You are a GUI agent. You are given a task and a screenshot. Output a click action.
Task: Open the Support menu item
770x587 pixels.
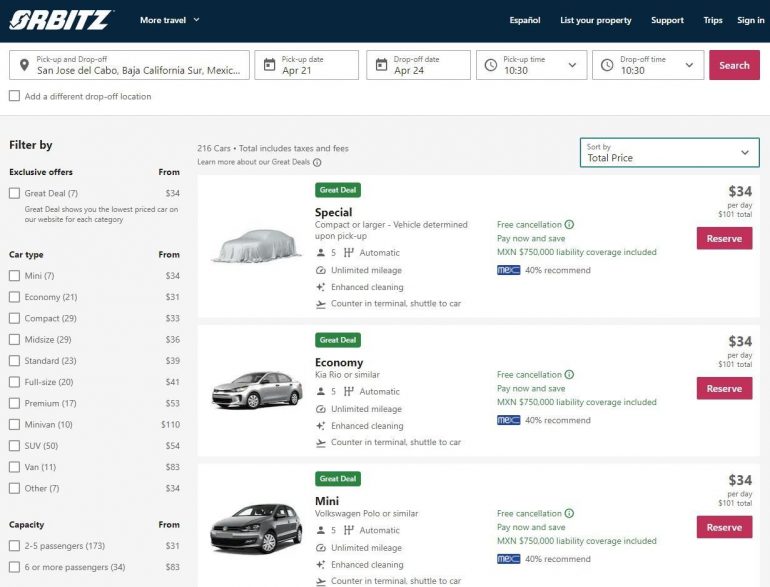[x=667, y=20]
